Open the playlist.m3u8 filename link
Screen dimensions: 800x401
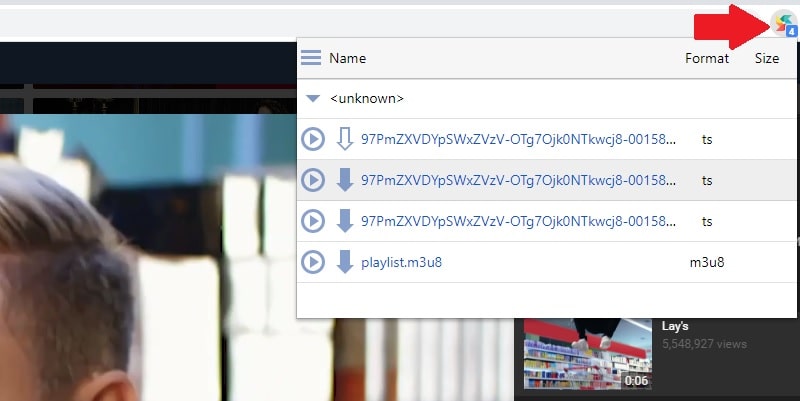pyautogui.click(x=402, y=262)
